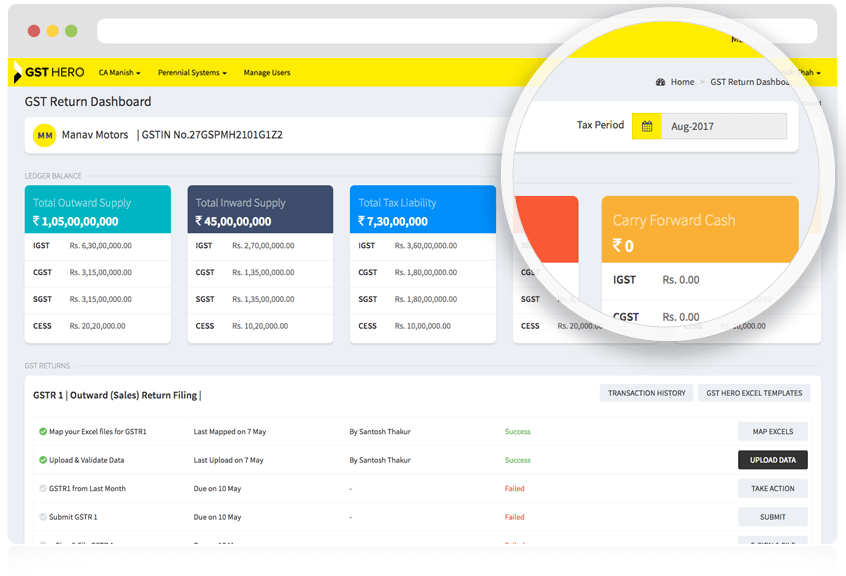The height and width of the screenshot is (576, 846).
Task: Click the GST HERO logo
Action: click(x=50, y=72)
